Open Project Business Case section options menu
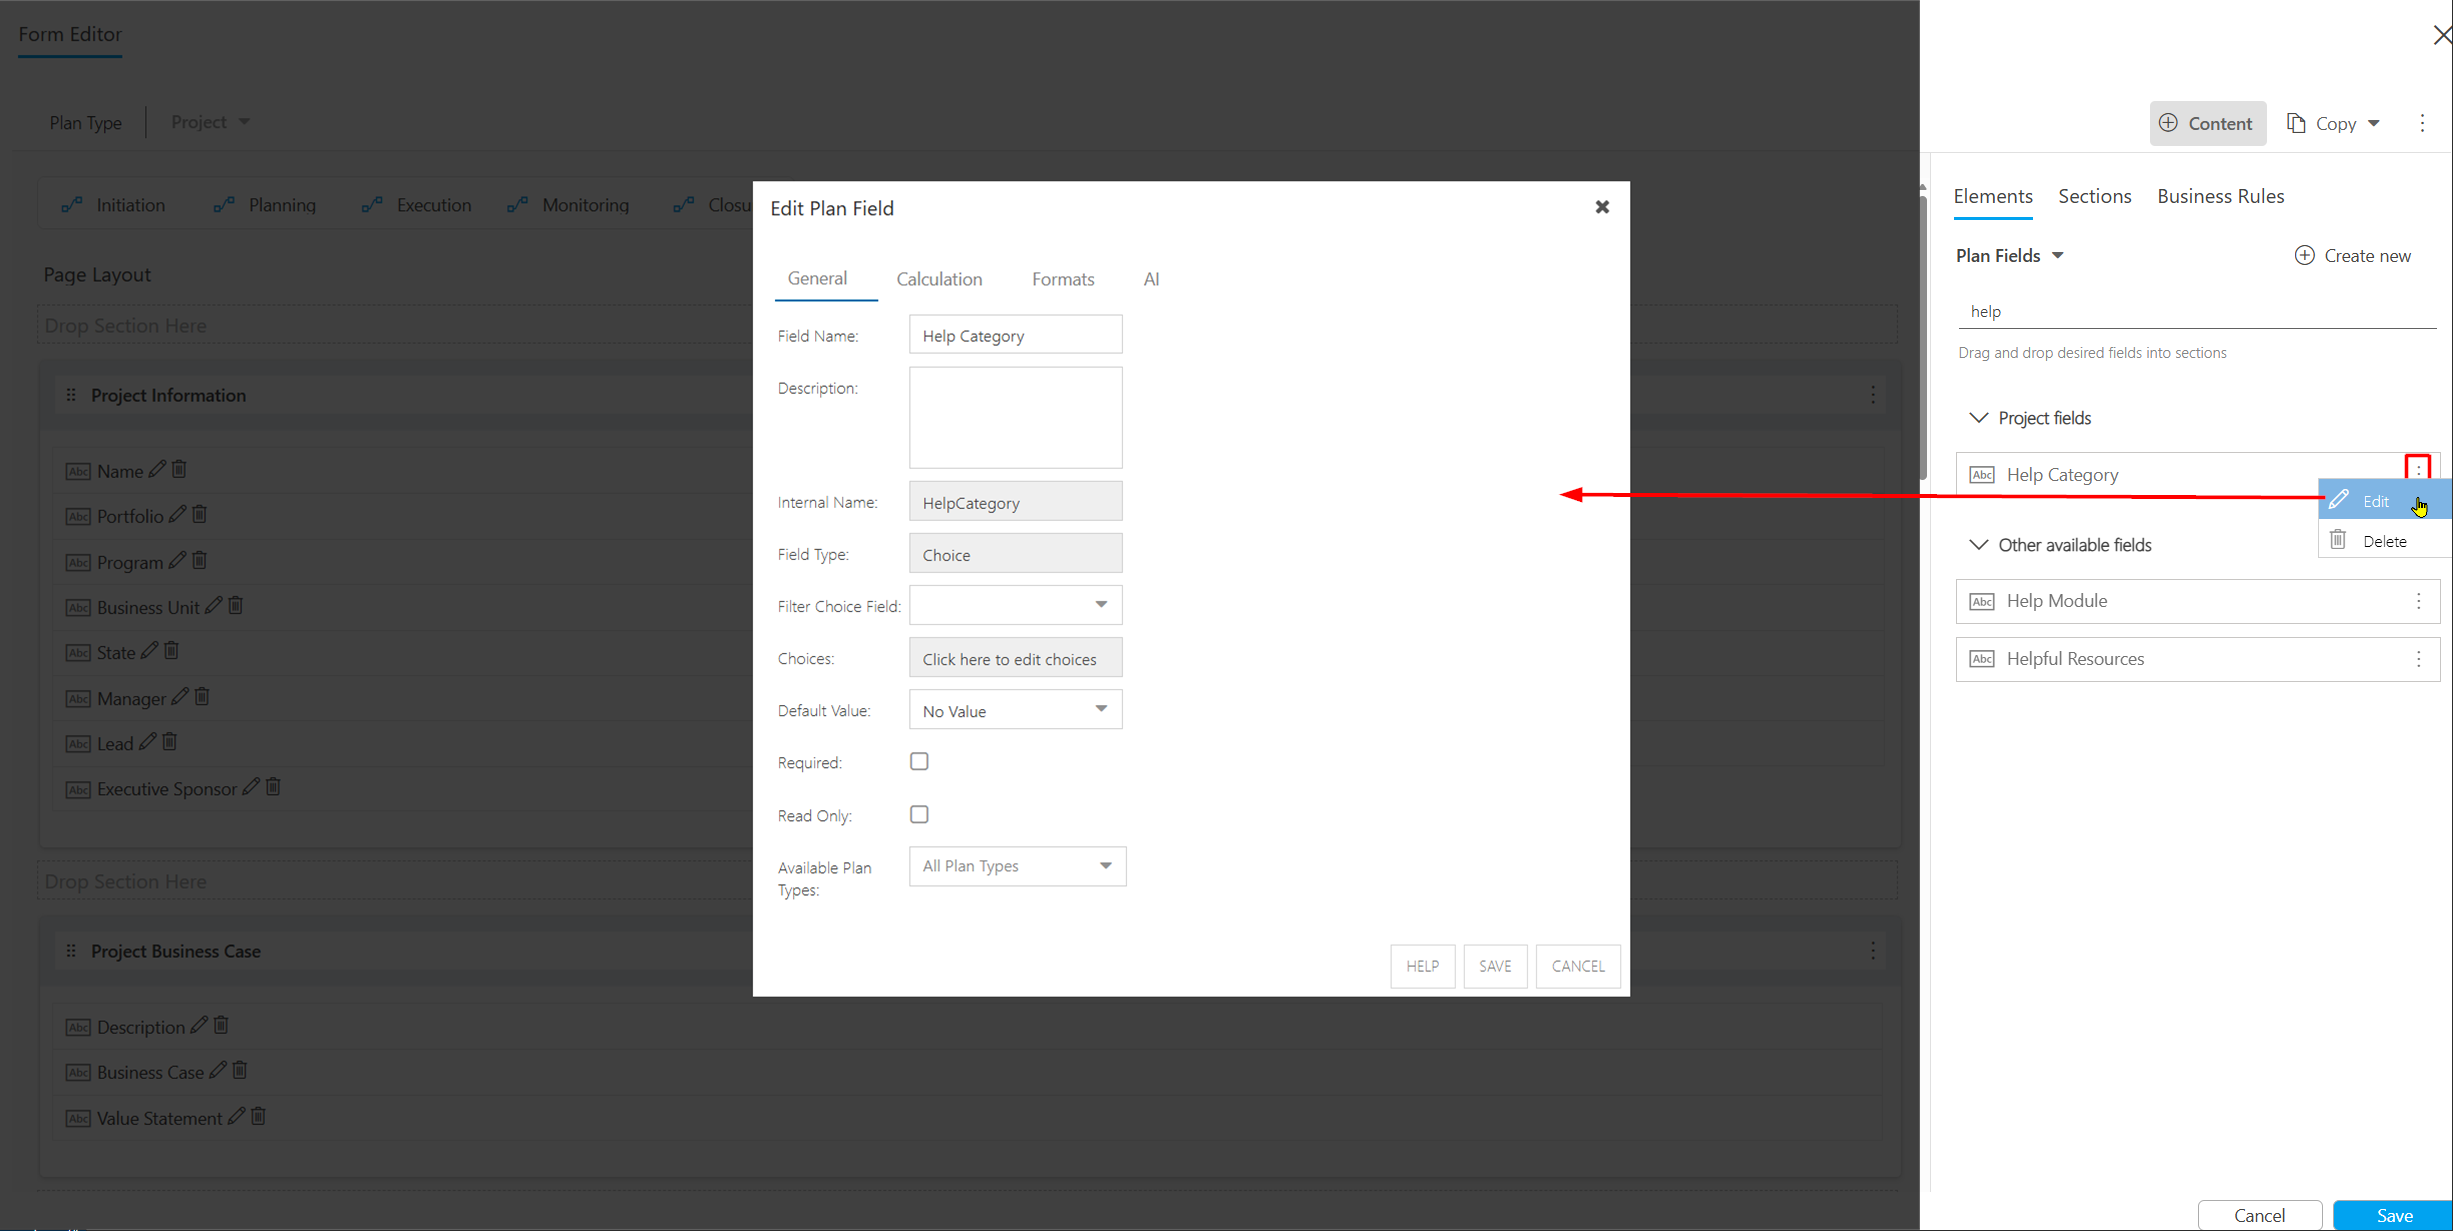Viewport: 2453px width, 1231px height. pyautogui.click(x=1873, y=951)
